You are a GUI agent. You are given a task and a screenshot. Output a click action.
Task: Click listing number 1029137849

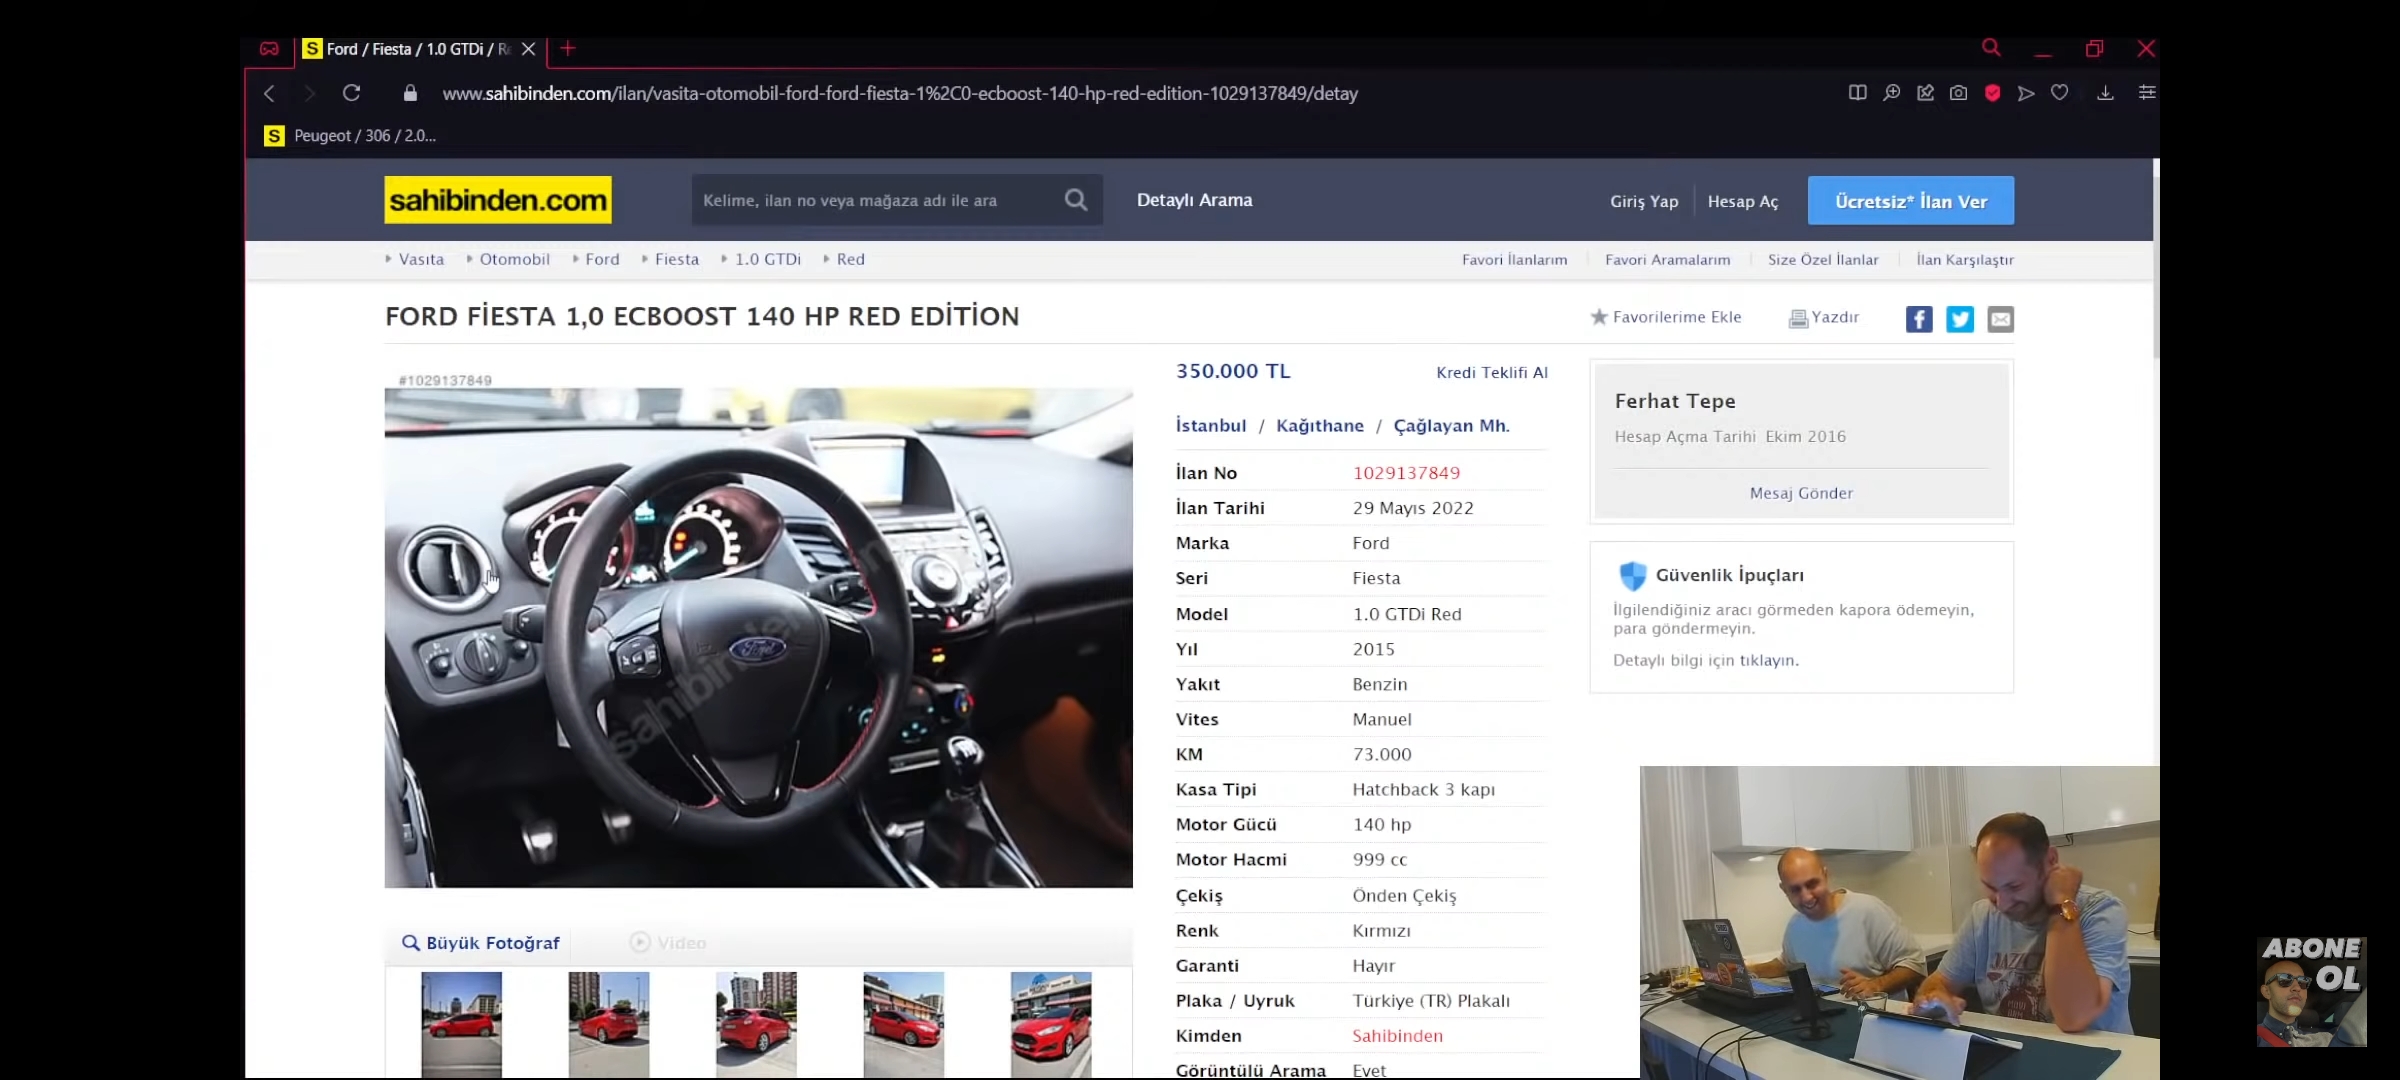1406,473
